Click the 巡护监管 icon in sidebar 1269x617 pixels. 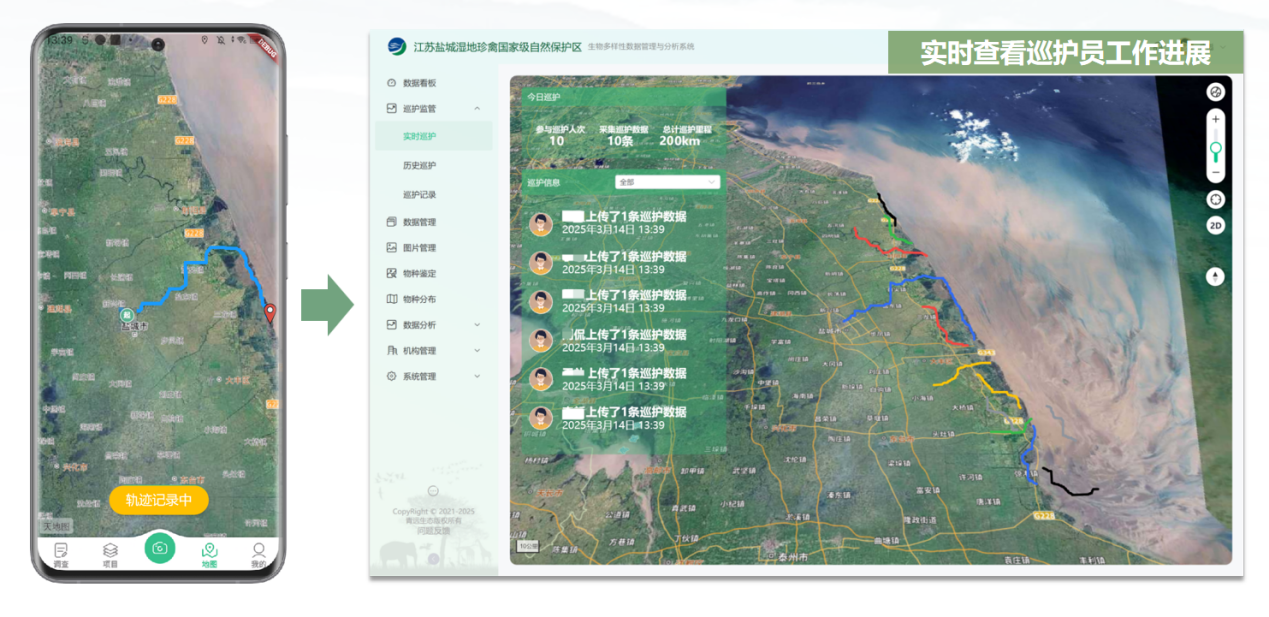pyautogui.click(x=392, y=109)
